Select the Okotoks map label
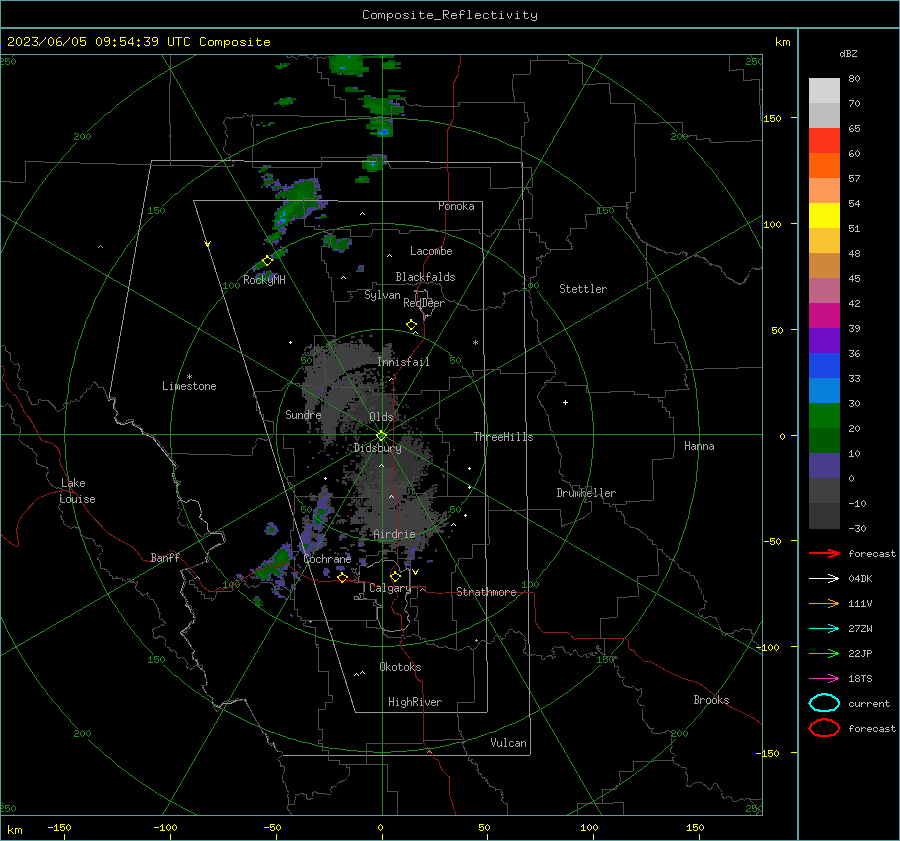Screen dimensions: 900x841 click(x=400, y=667)
